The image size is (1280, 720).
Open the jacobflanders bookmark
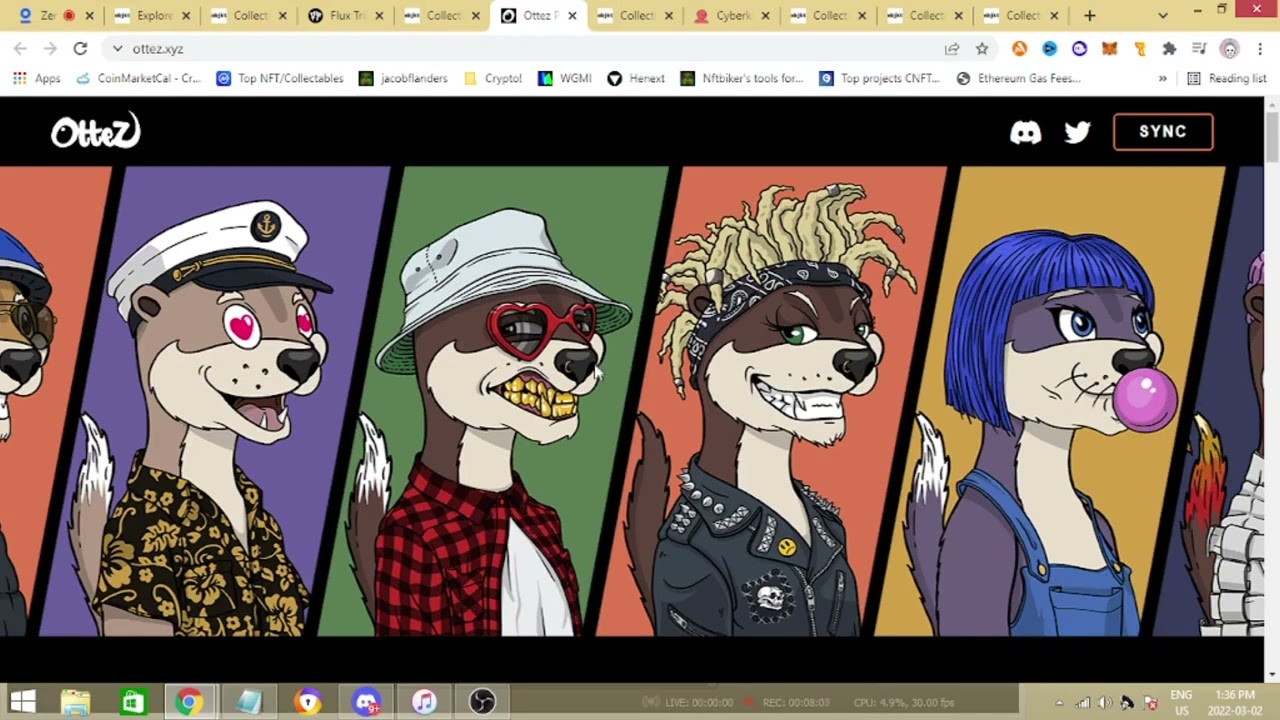tap(403, 78)
